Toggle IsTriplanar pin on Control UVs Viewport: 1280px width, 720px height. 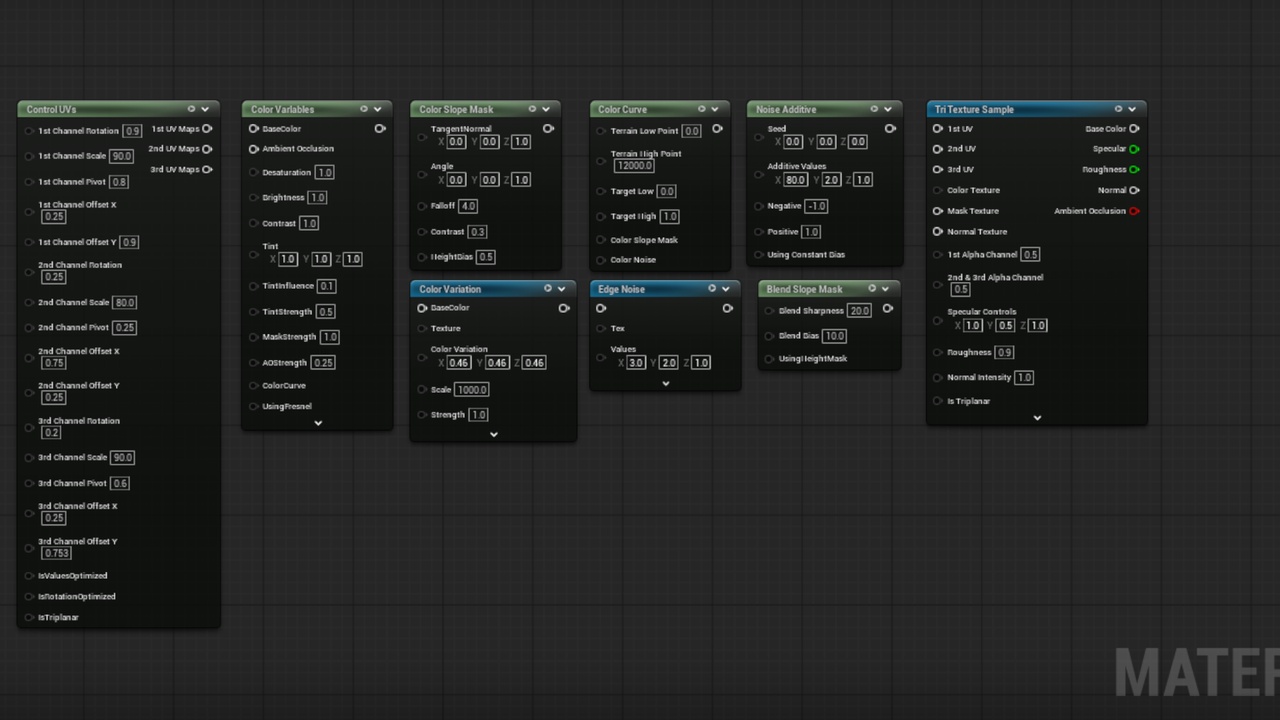click(29, 618)
